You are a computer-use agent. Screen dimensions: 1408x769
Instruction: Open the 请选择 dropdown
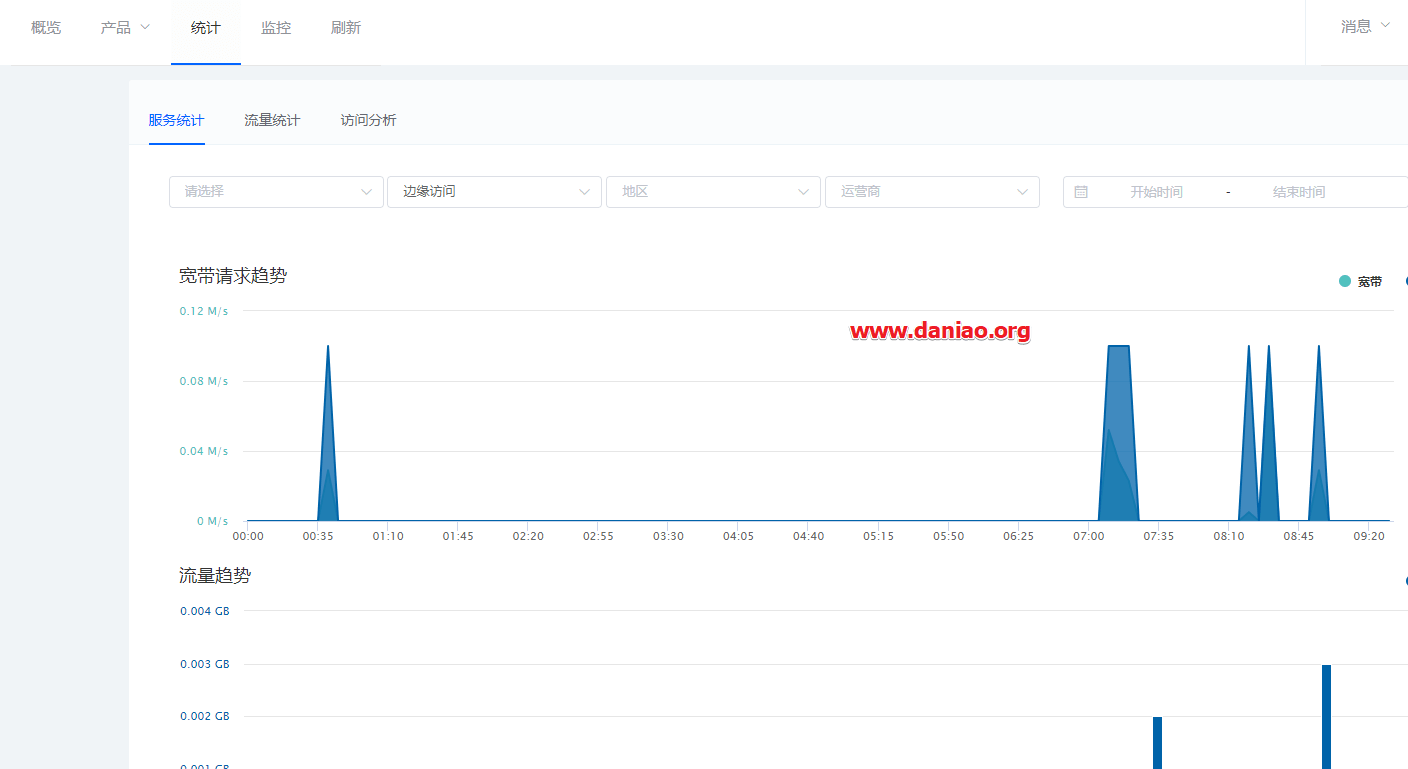(x=276, y=191)
